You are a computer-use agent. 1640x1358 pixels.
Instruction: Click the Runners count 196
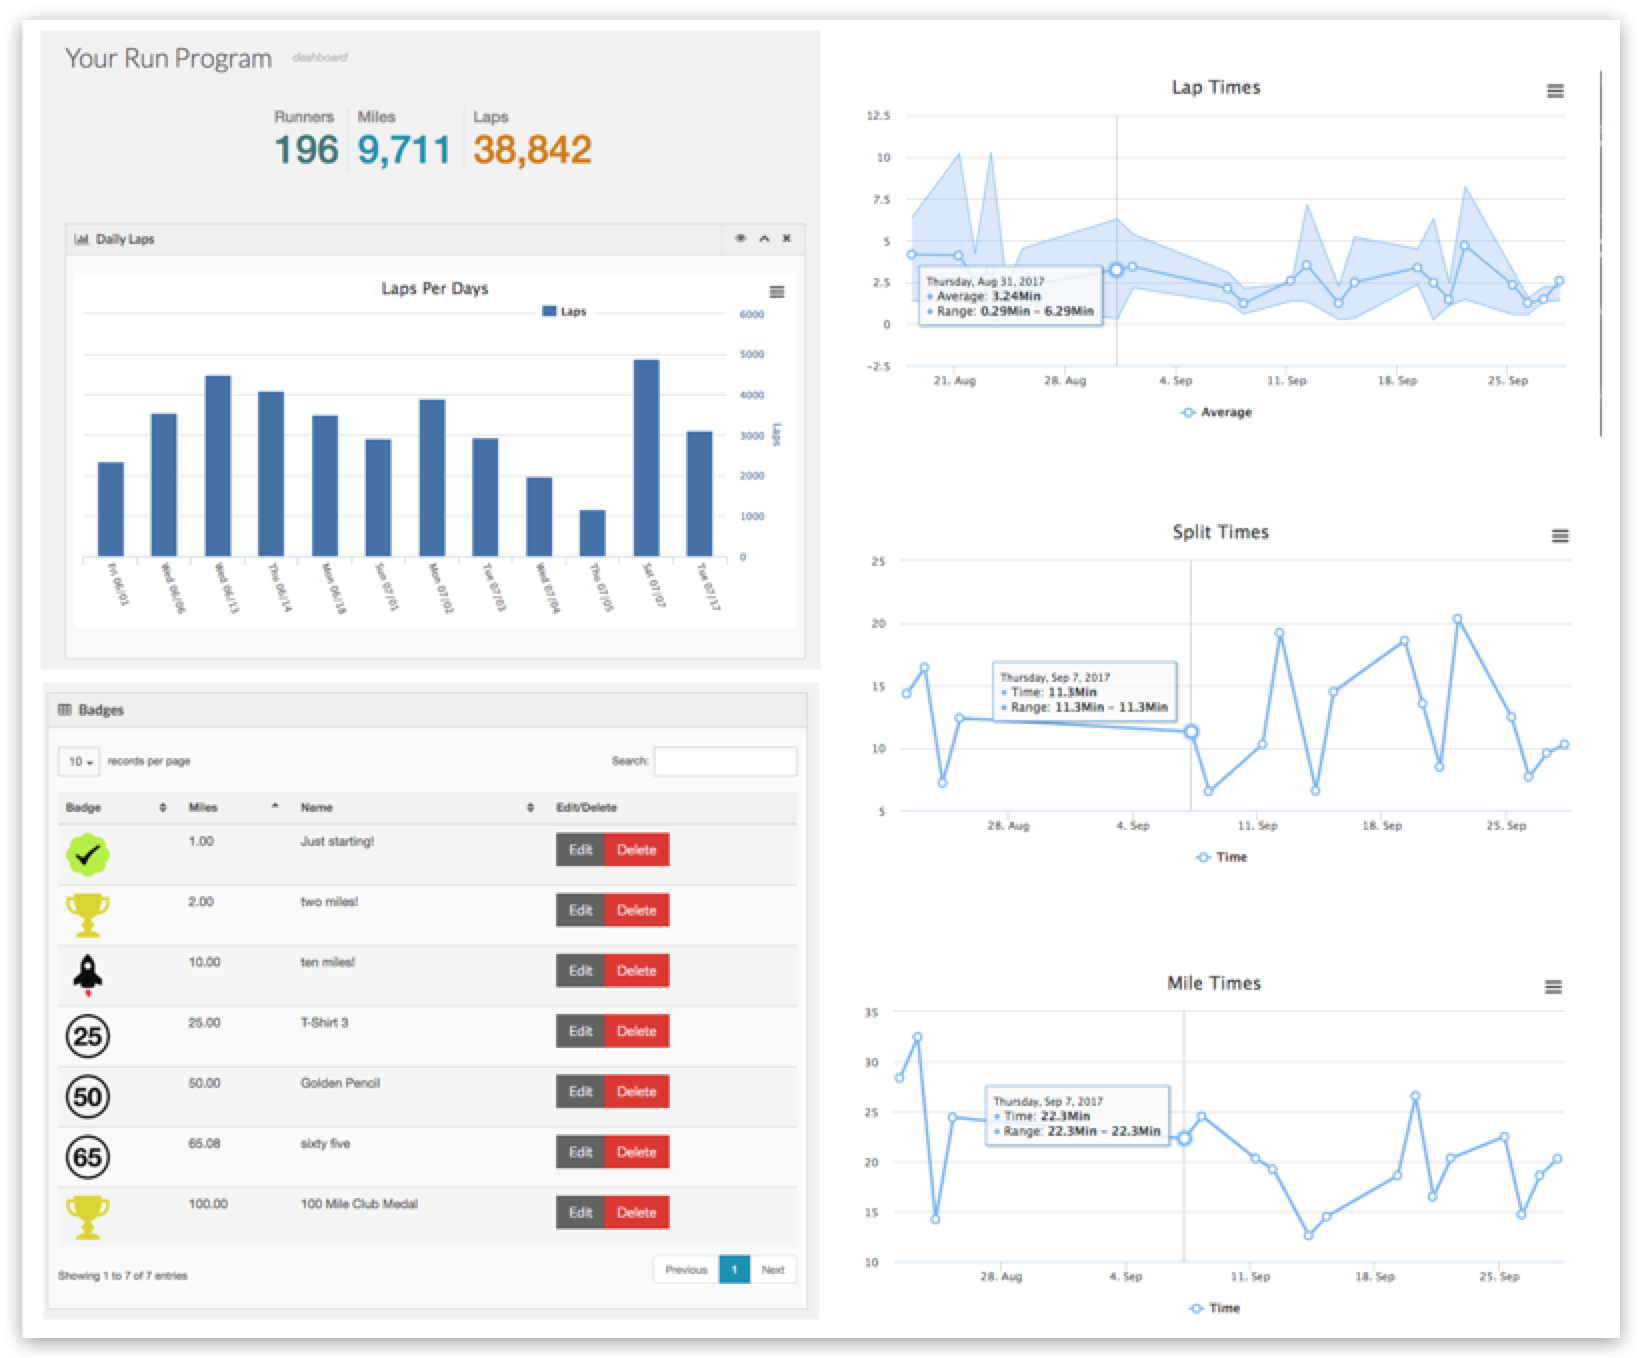coord(306,150)
